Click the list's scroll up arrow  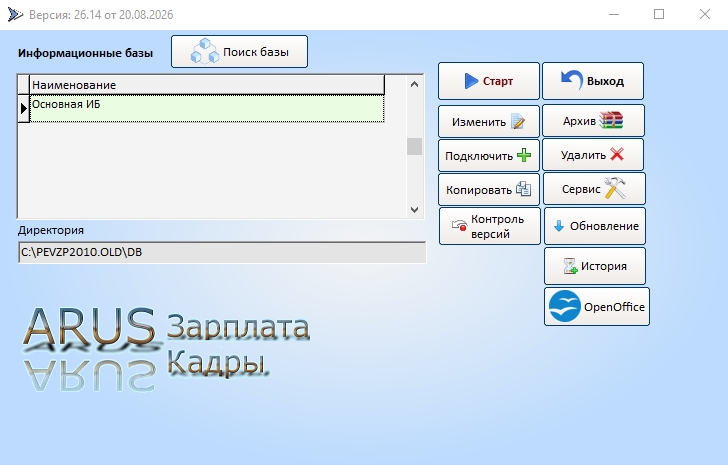coord(415,84)
